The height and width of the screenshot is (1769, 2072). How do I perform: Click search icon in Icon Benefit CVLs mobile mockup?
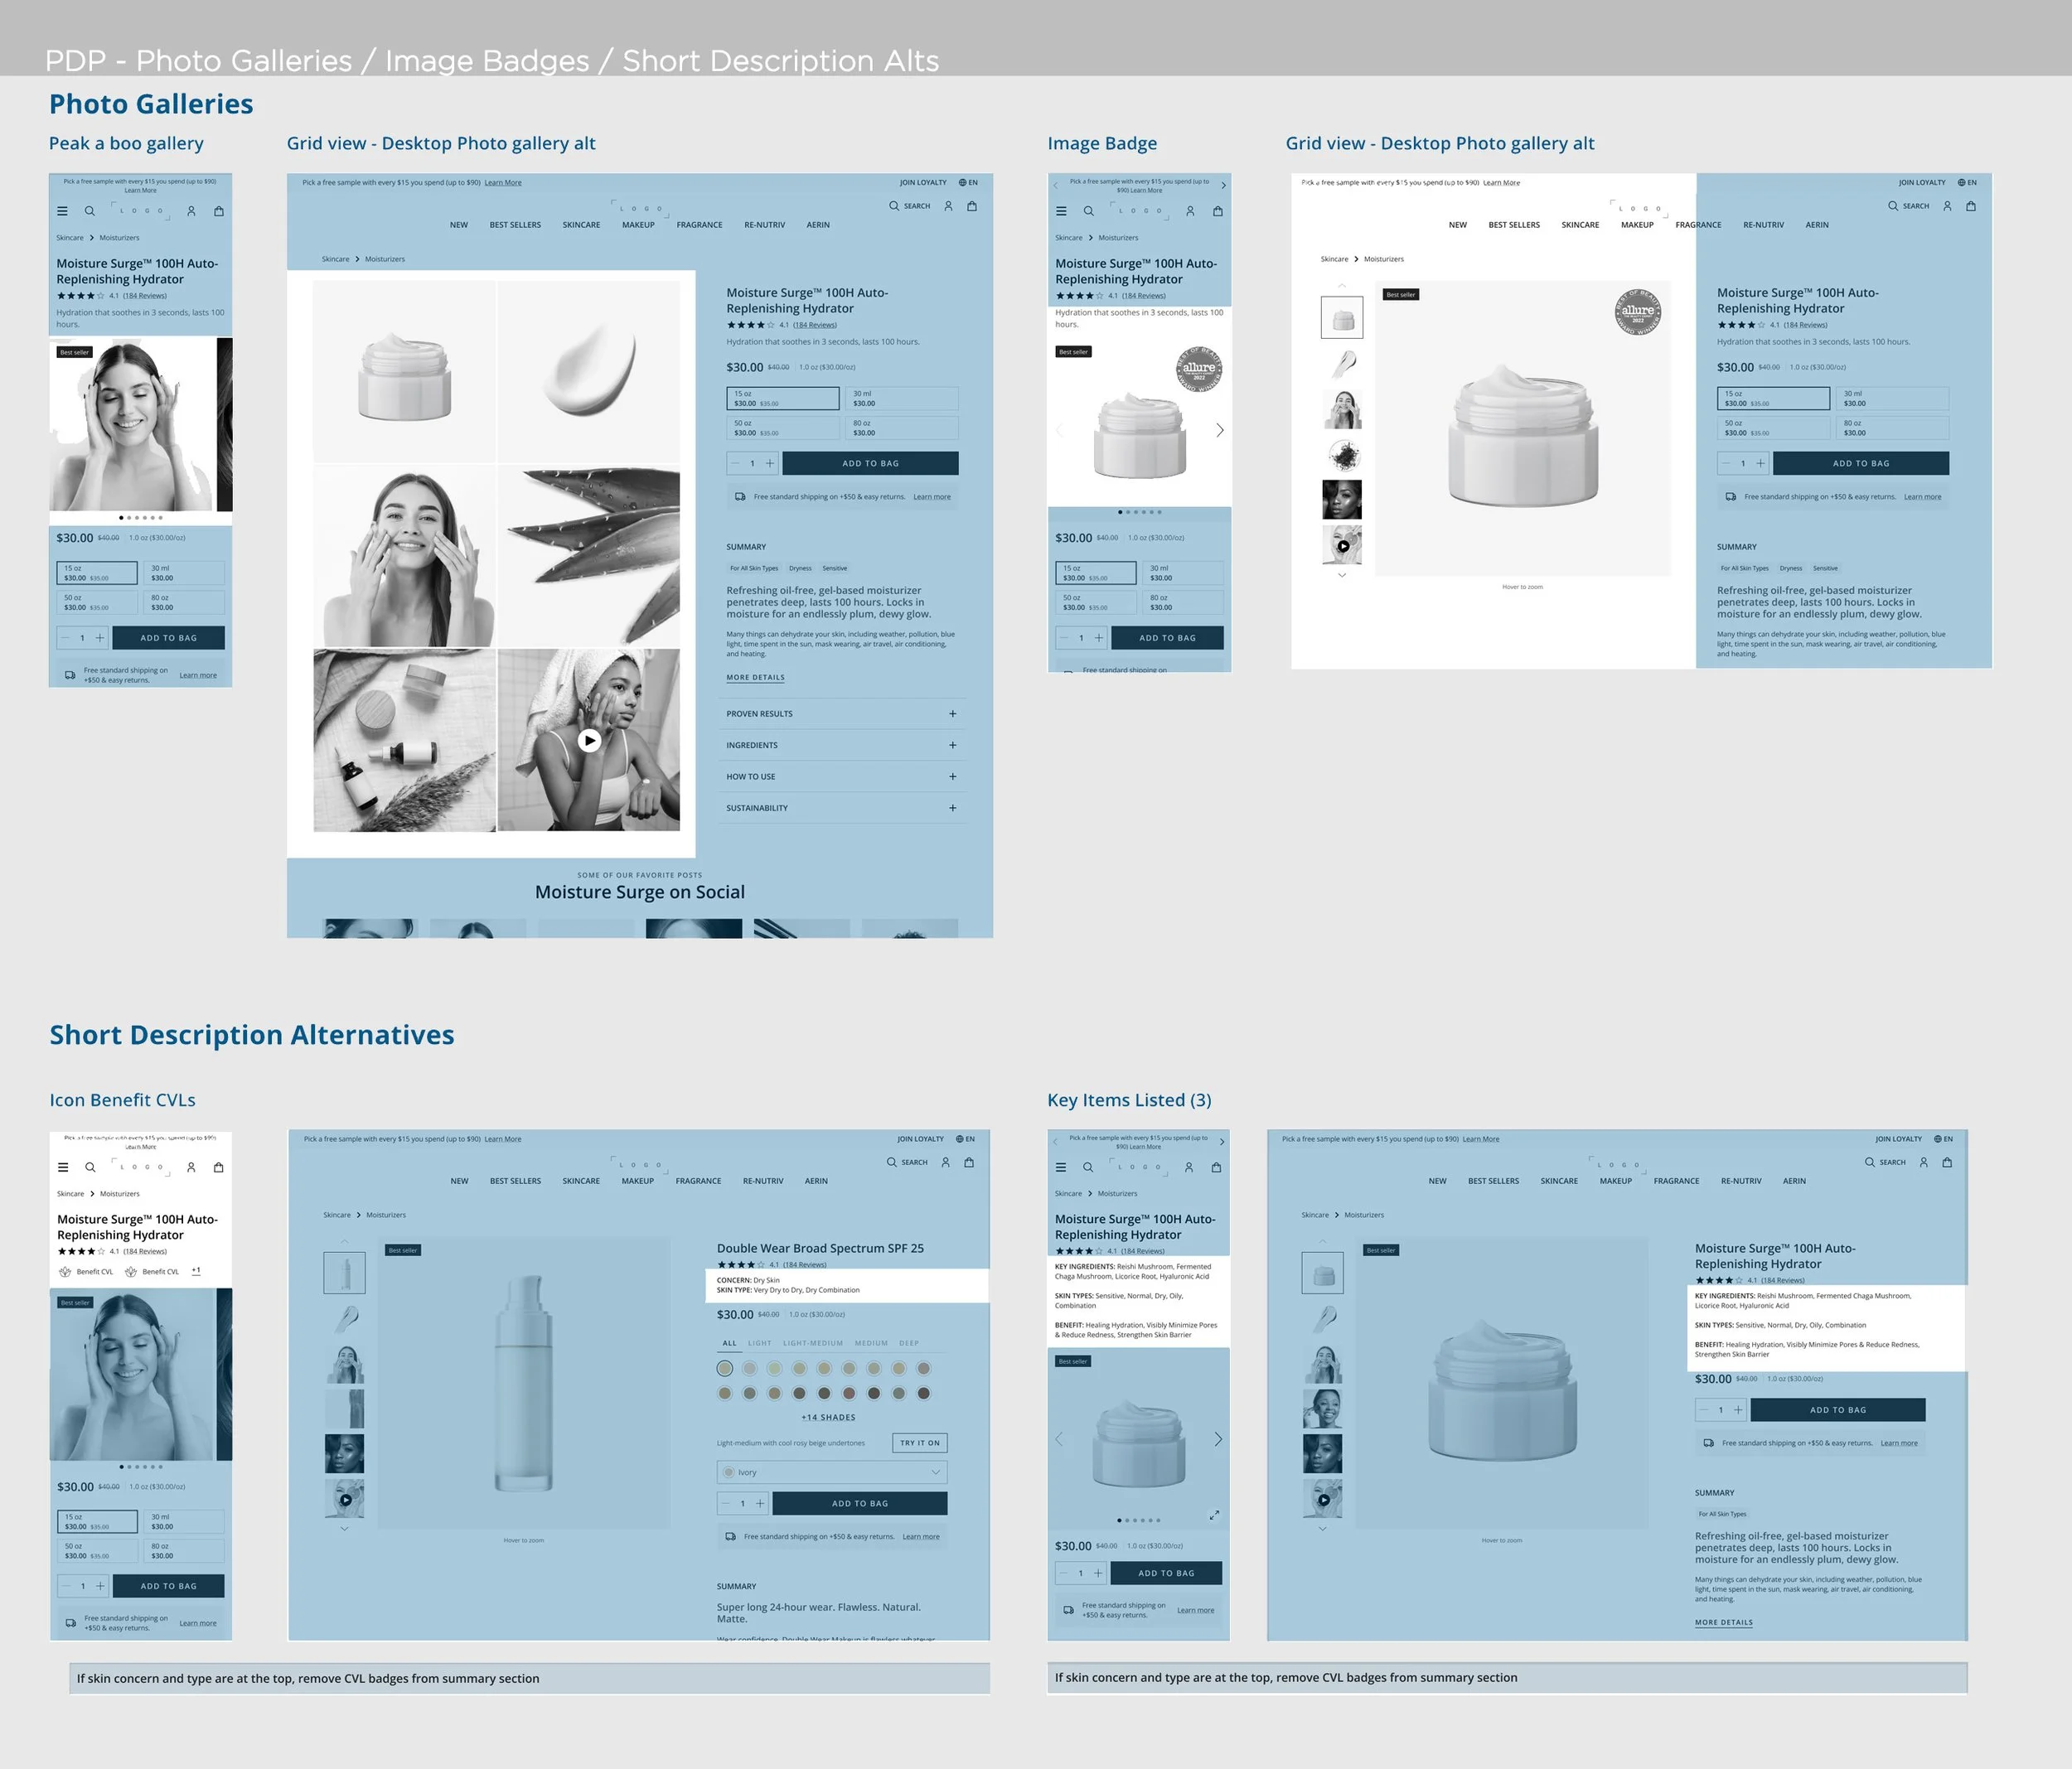tap(90, 1167)
